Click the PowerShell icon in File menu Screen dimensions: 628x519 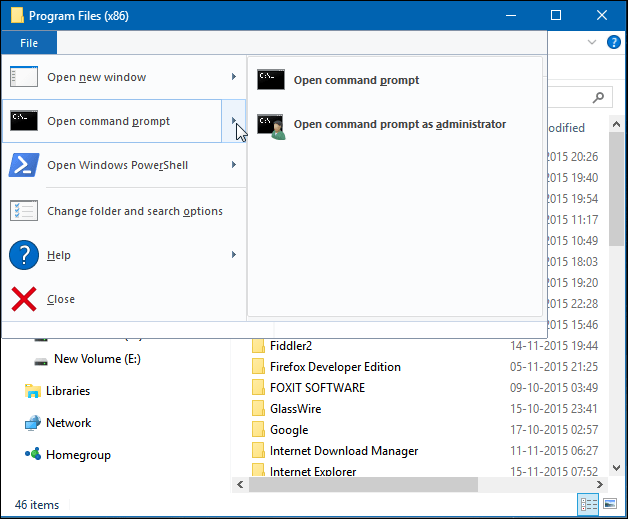coord(24,165)
